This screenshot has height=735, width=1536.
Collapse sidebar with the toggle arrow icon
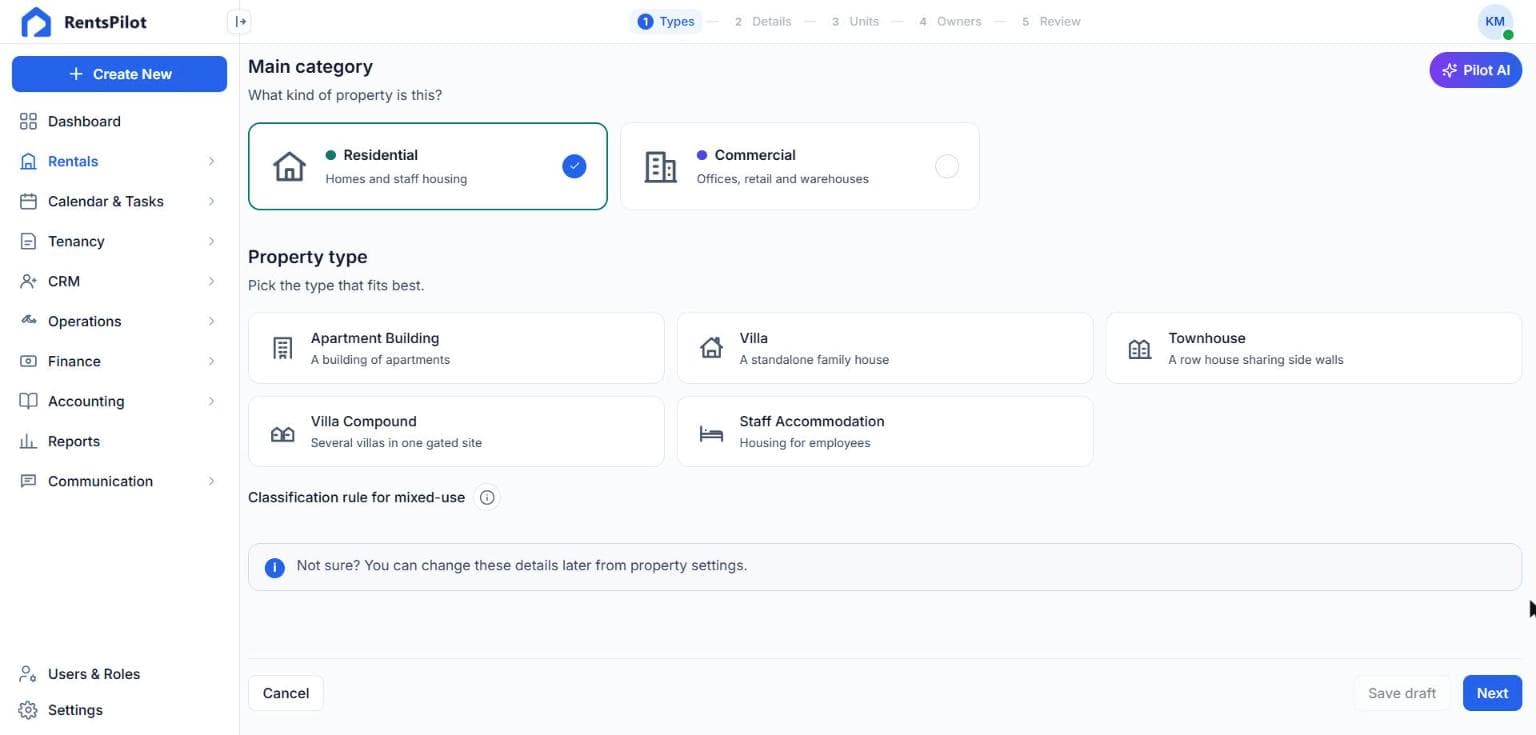tap(240, 21)
